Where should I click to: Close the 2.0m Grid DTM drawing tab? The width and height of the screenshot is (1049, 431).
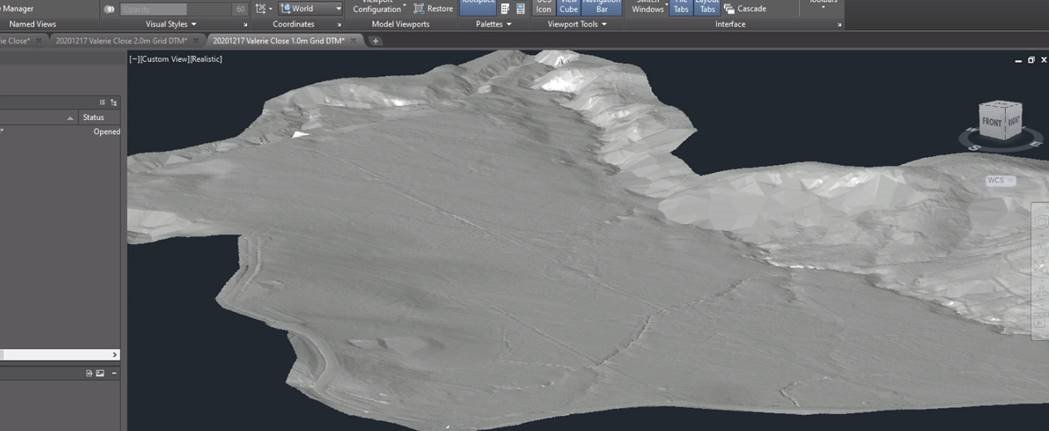(x=195, y=41)
